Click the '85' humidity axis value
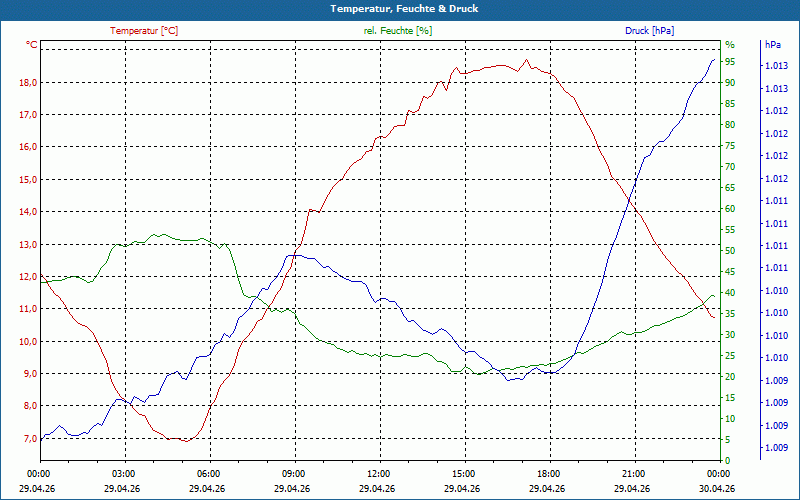 pos(730,104)
